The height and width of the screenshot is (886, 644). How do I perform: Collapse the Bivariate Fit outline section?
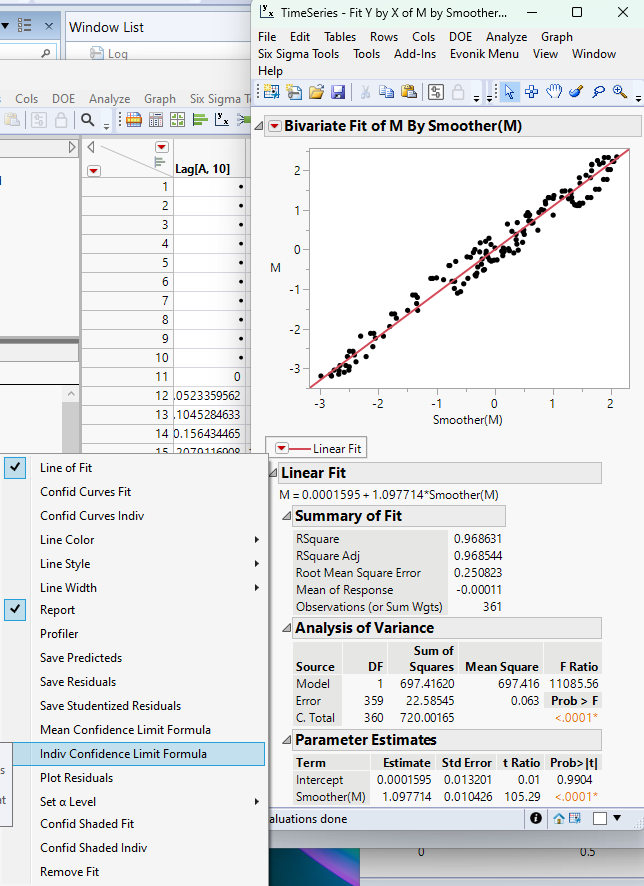[x=259, y=126]
